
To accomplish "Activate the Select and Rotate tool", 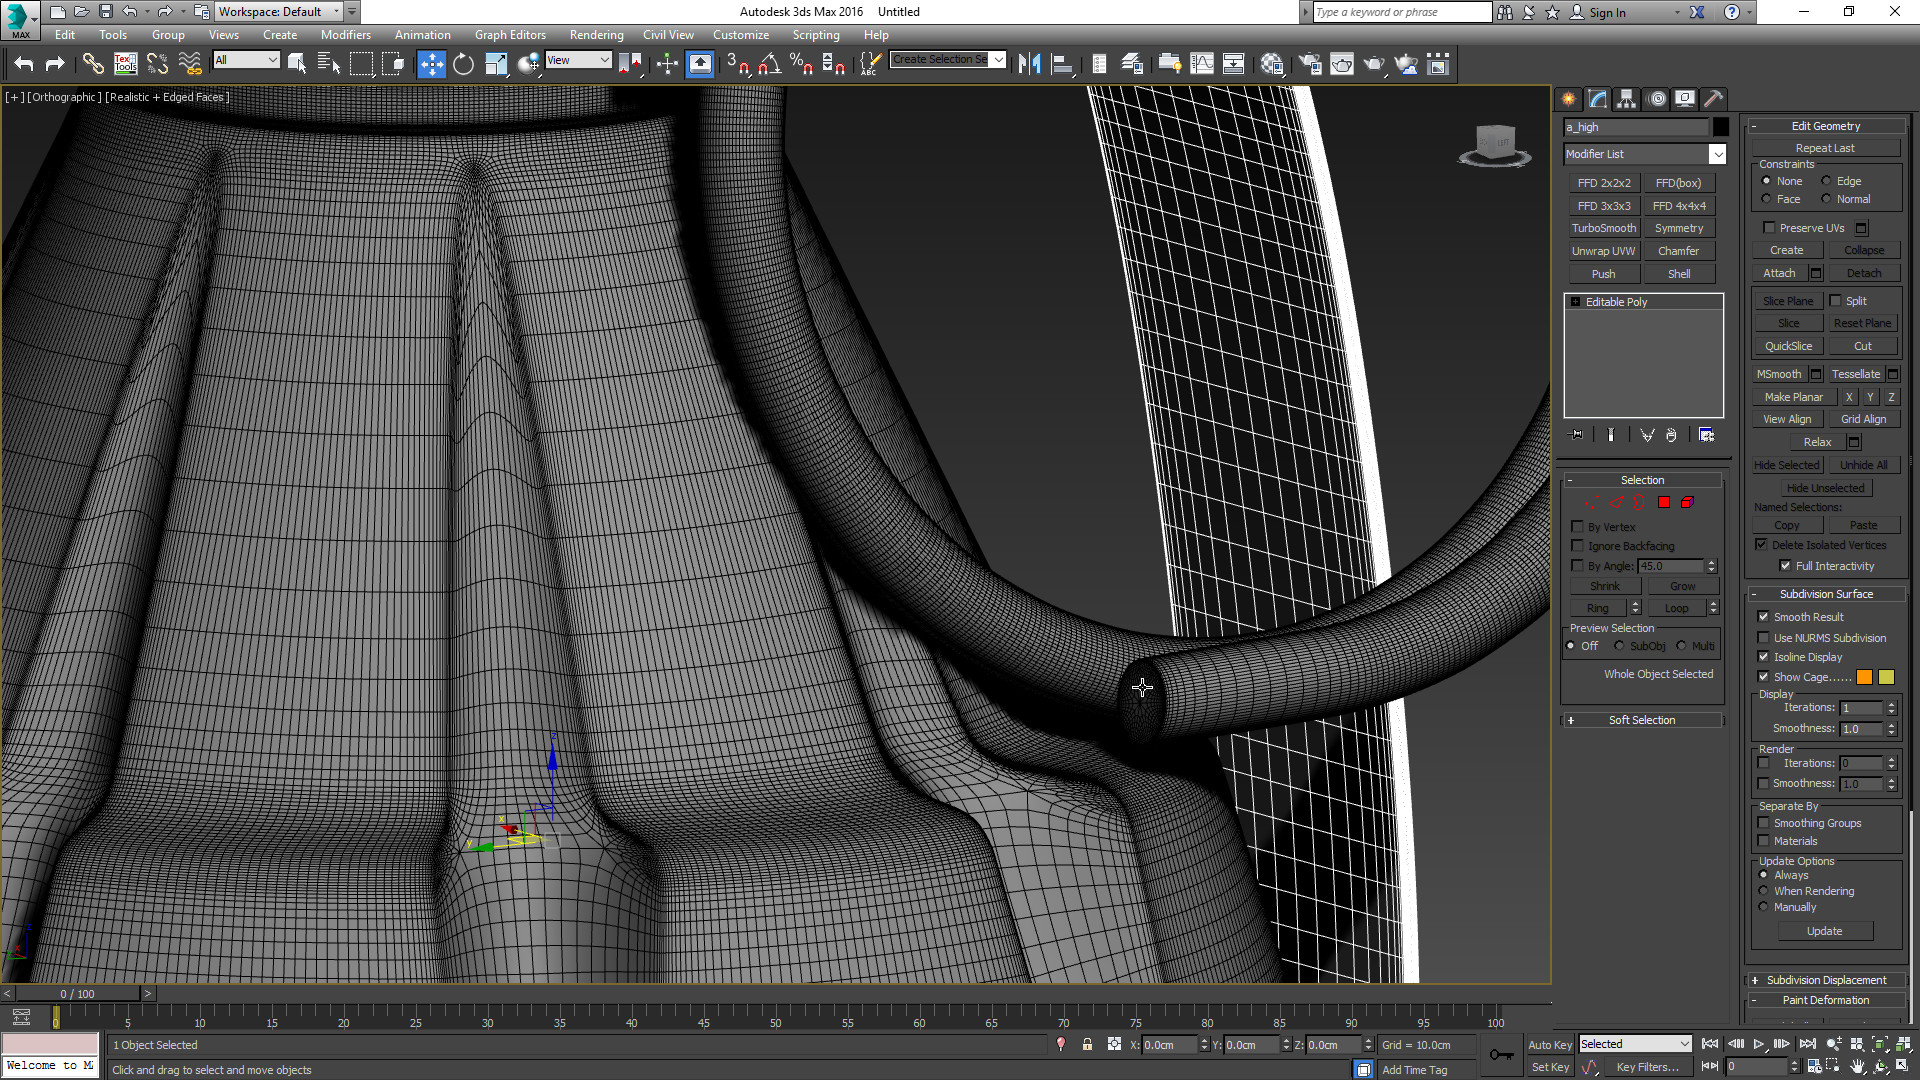I will [x=463, y=64].
